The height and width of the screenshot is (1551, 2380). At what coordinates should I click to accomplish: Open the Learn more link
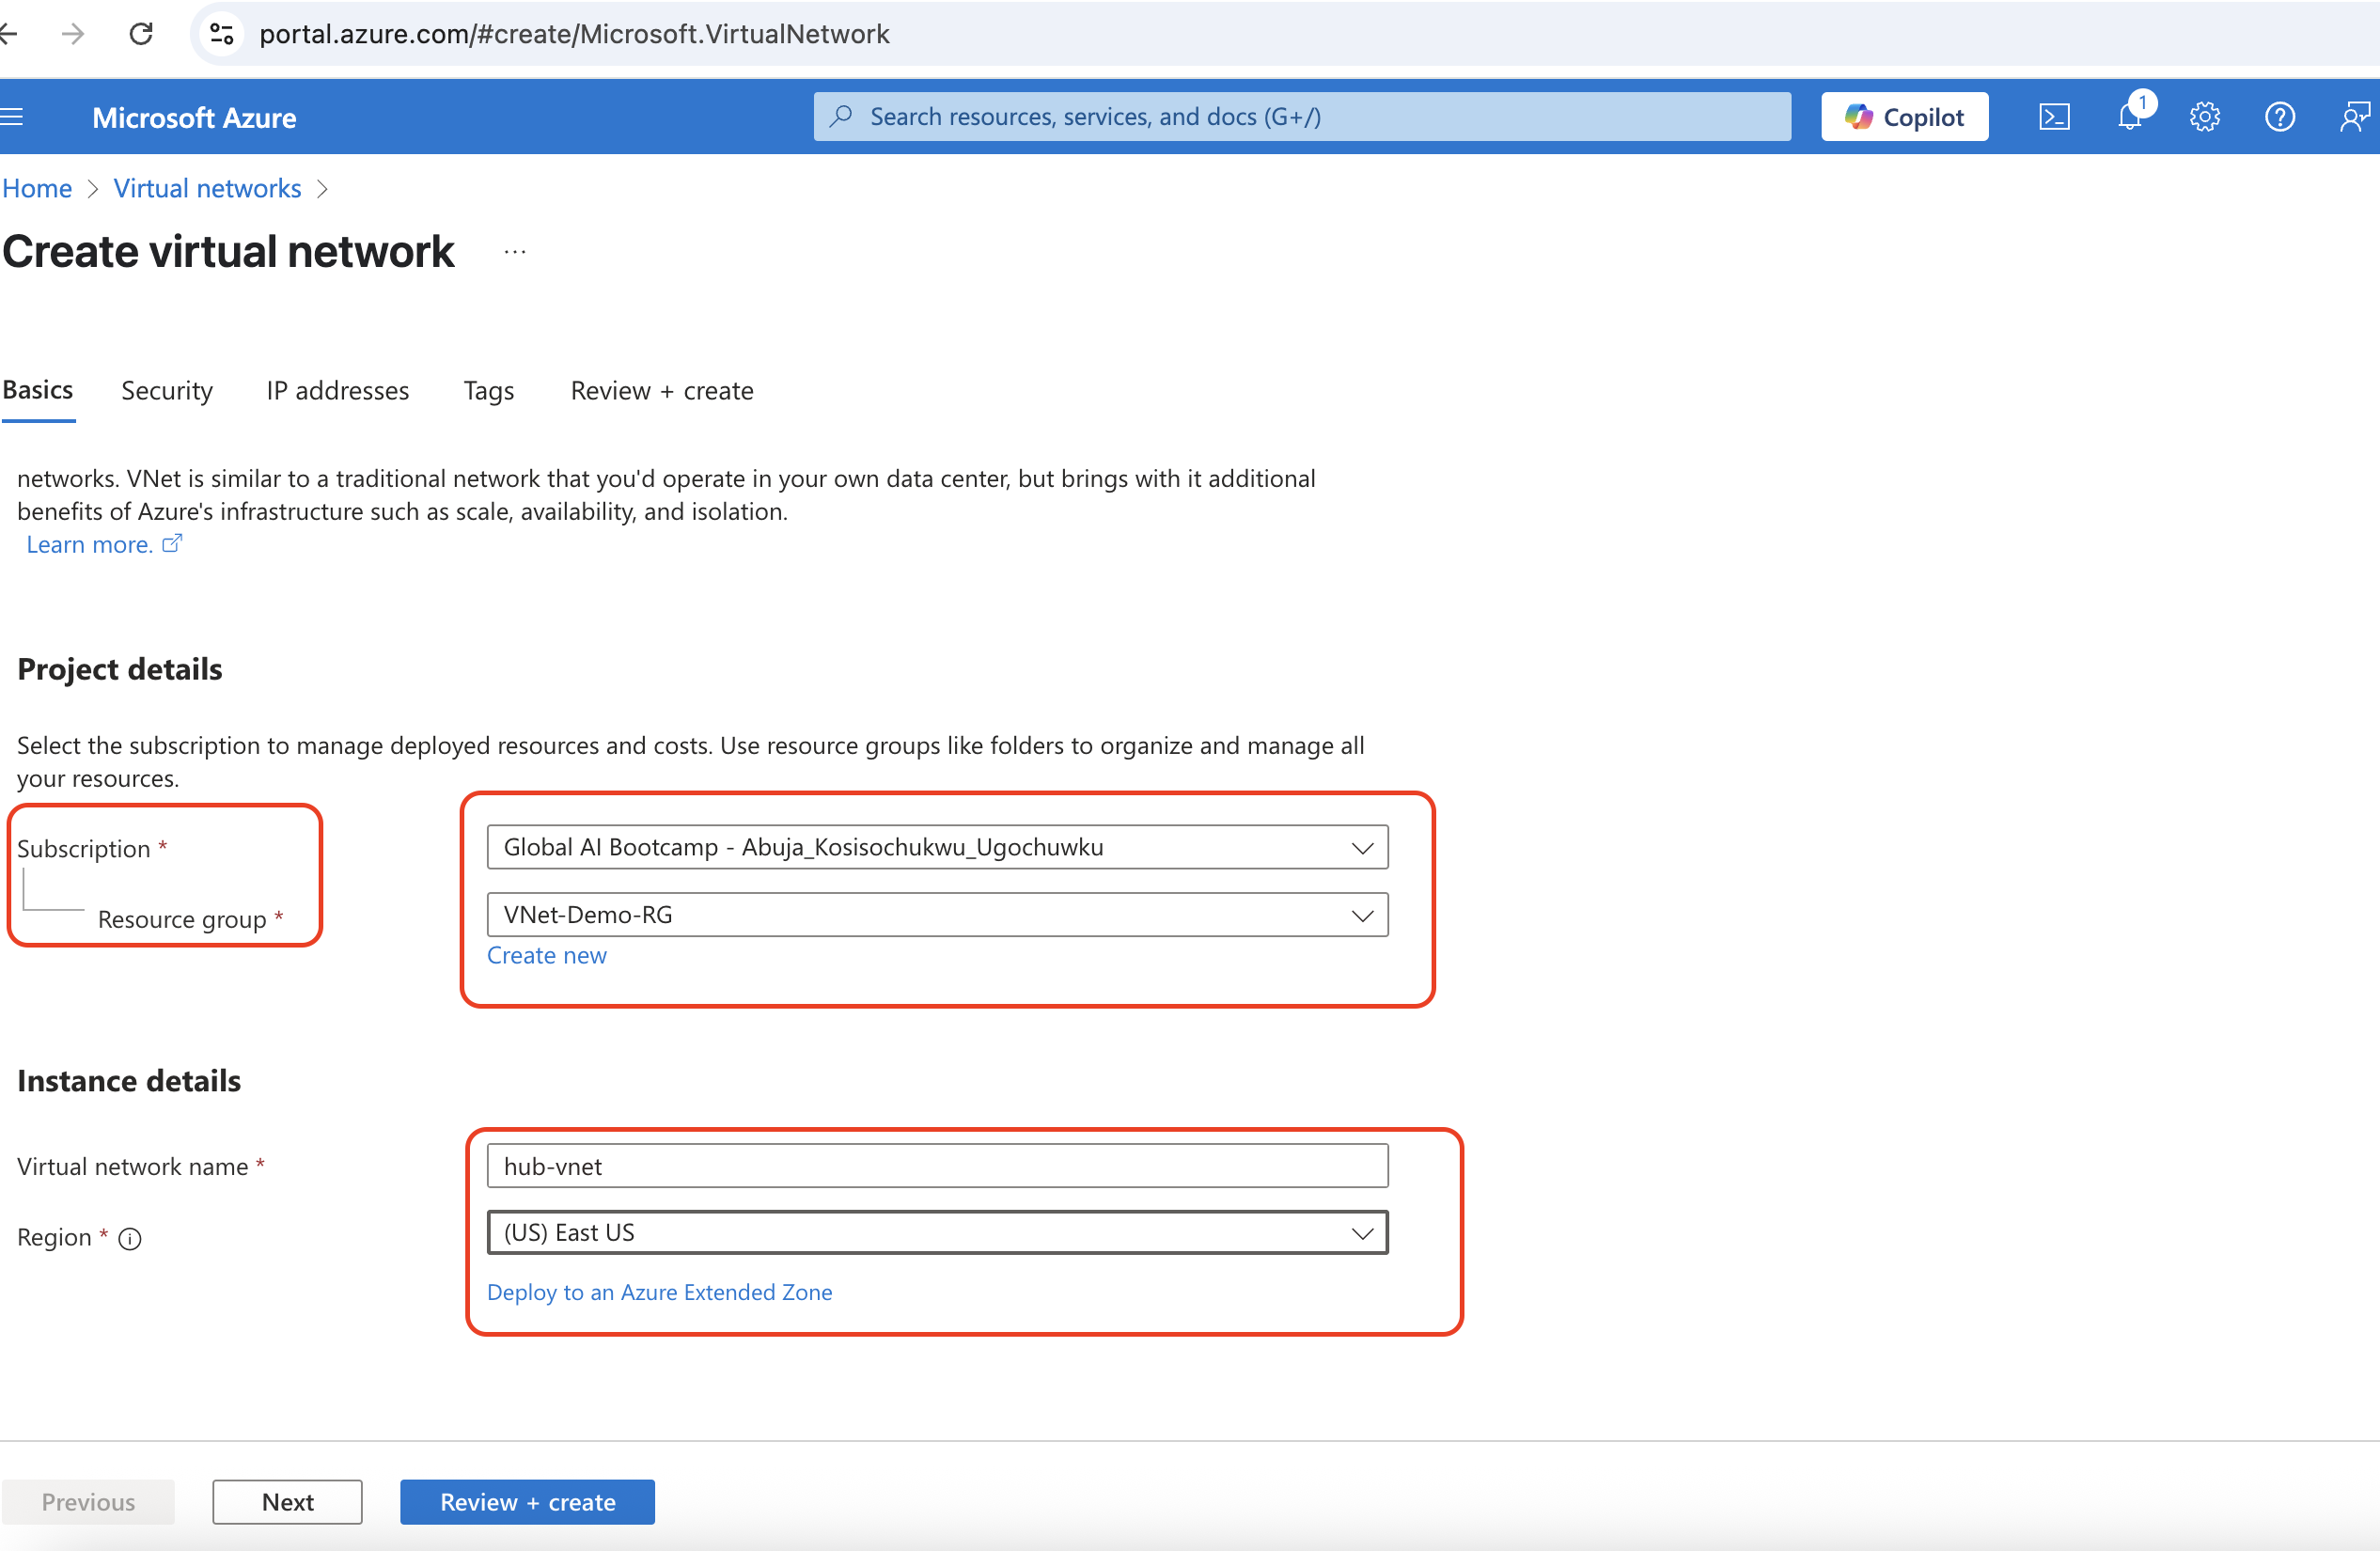pyautogui.click(x=104, y=544)
